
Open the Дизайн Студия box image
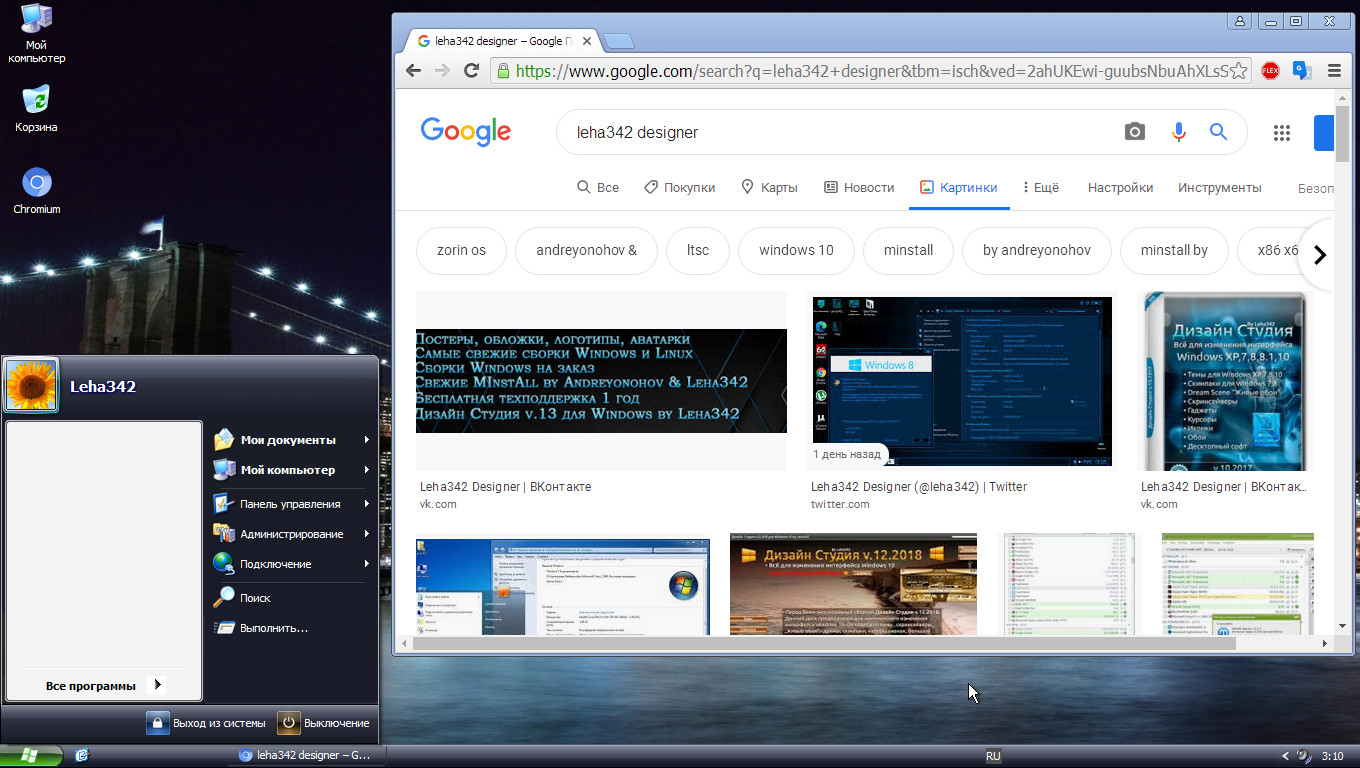click(1225, 381)
